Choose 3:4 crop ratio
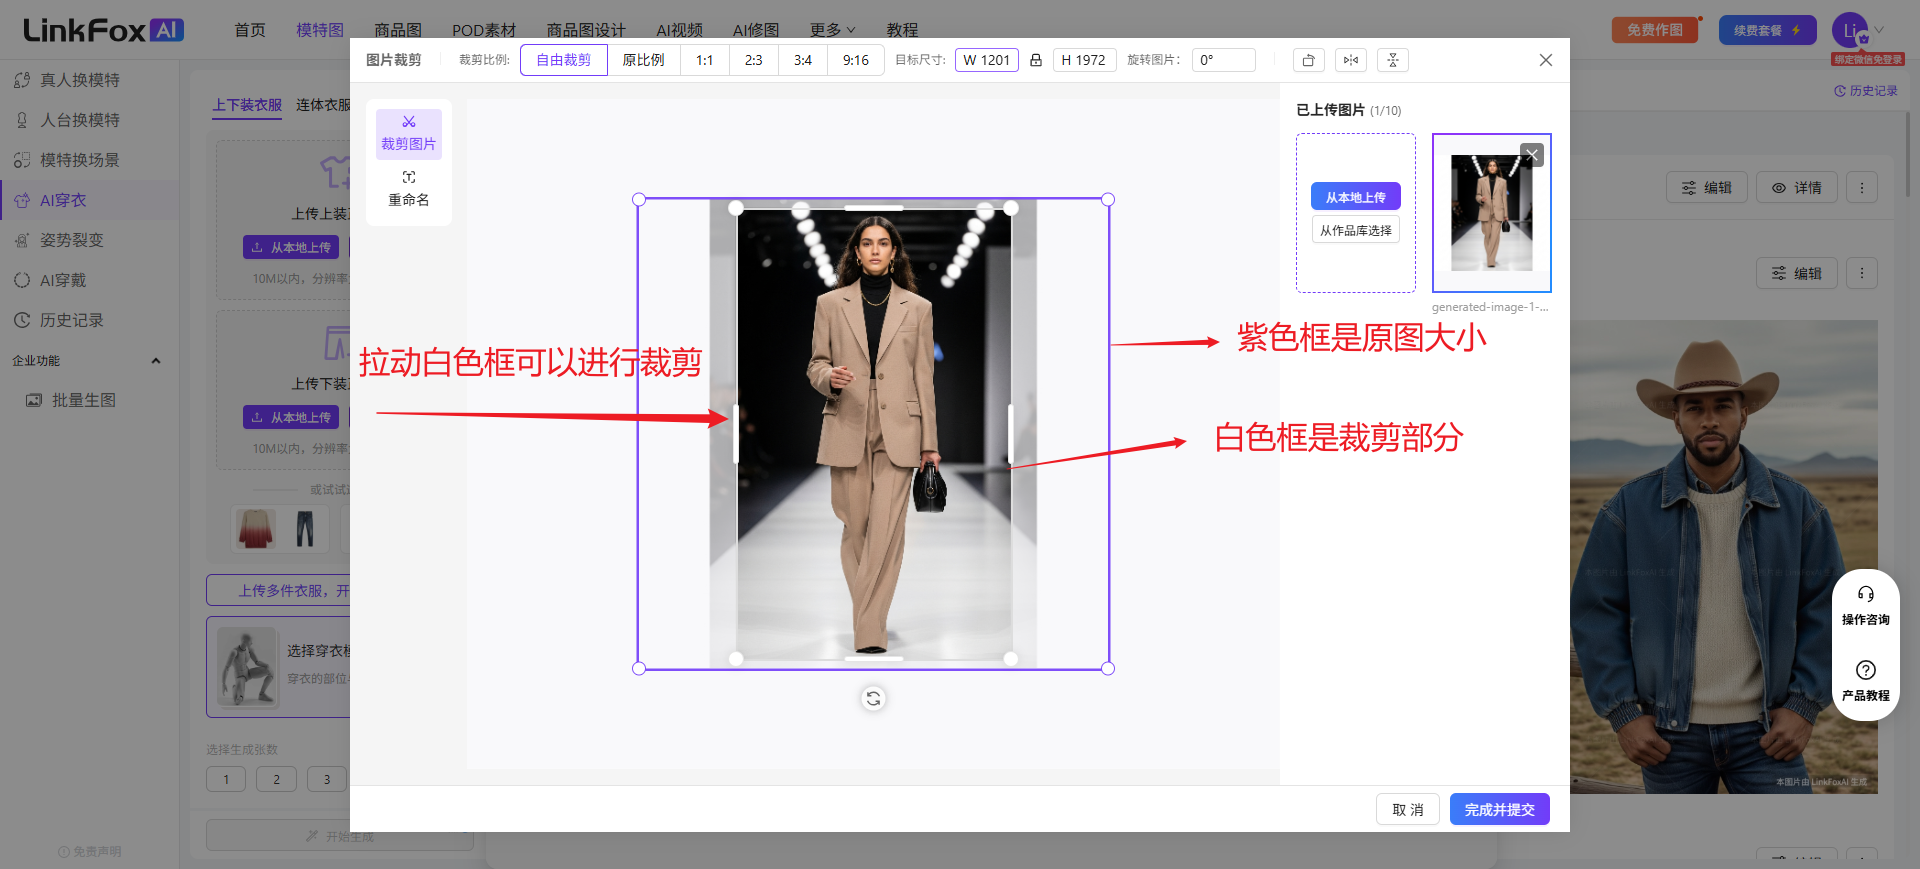 click(803, 60)
